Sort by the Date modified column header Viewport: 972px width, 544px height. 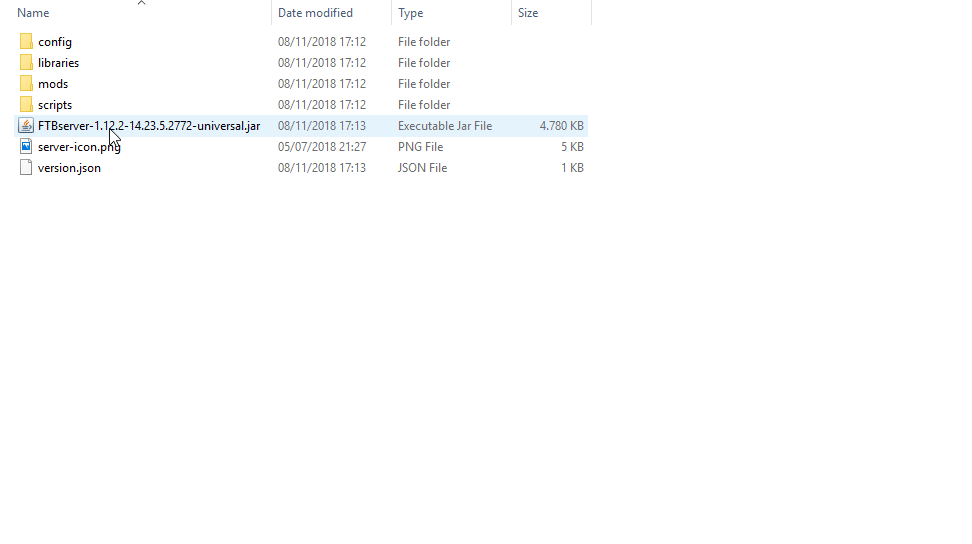315,13
